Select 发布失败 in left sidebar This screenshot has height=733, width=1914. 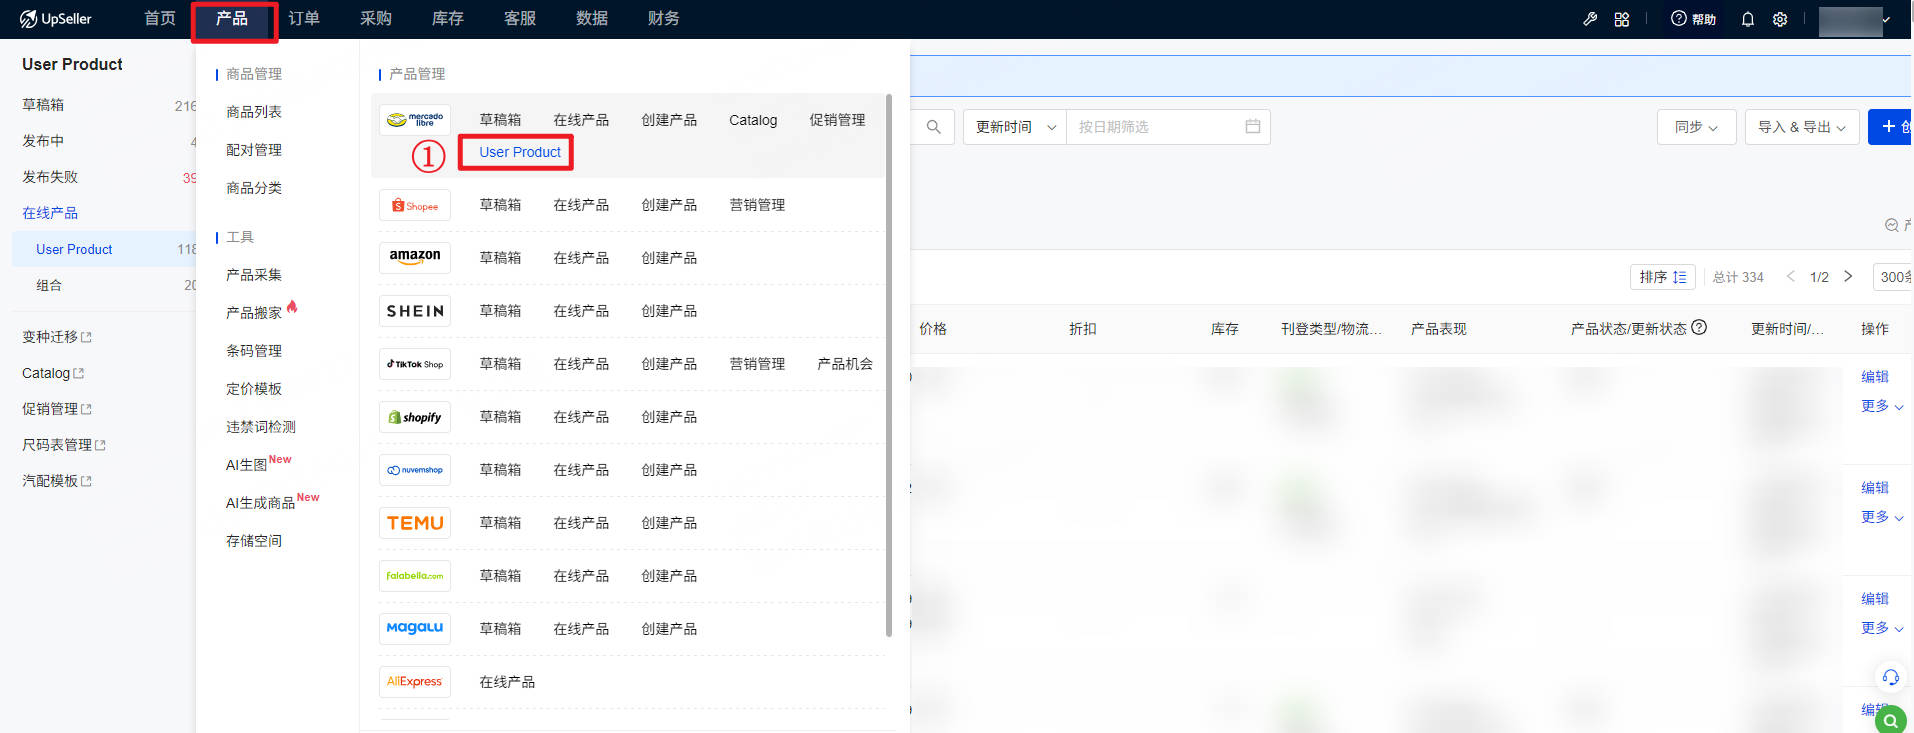click(x=50, y=177)
